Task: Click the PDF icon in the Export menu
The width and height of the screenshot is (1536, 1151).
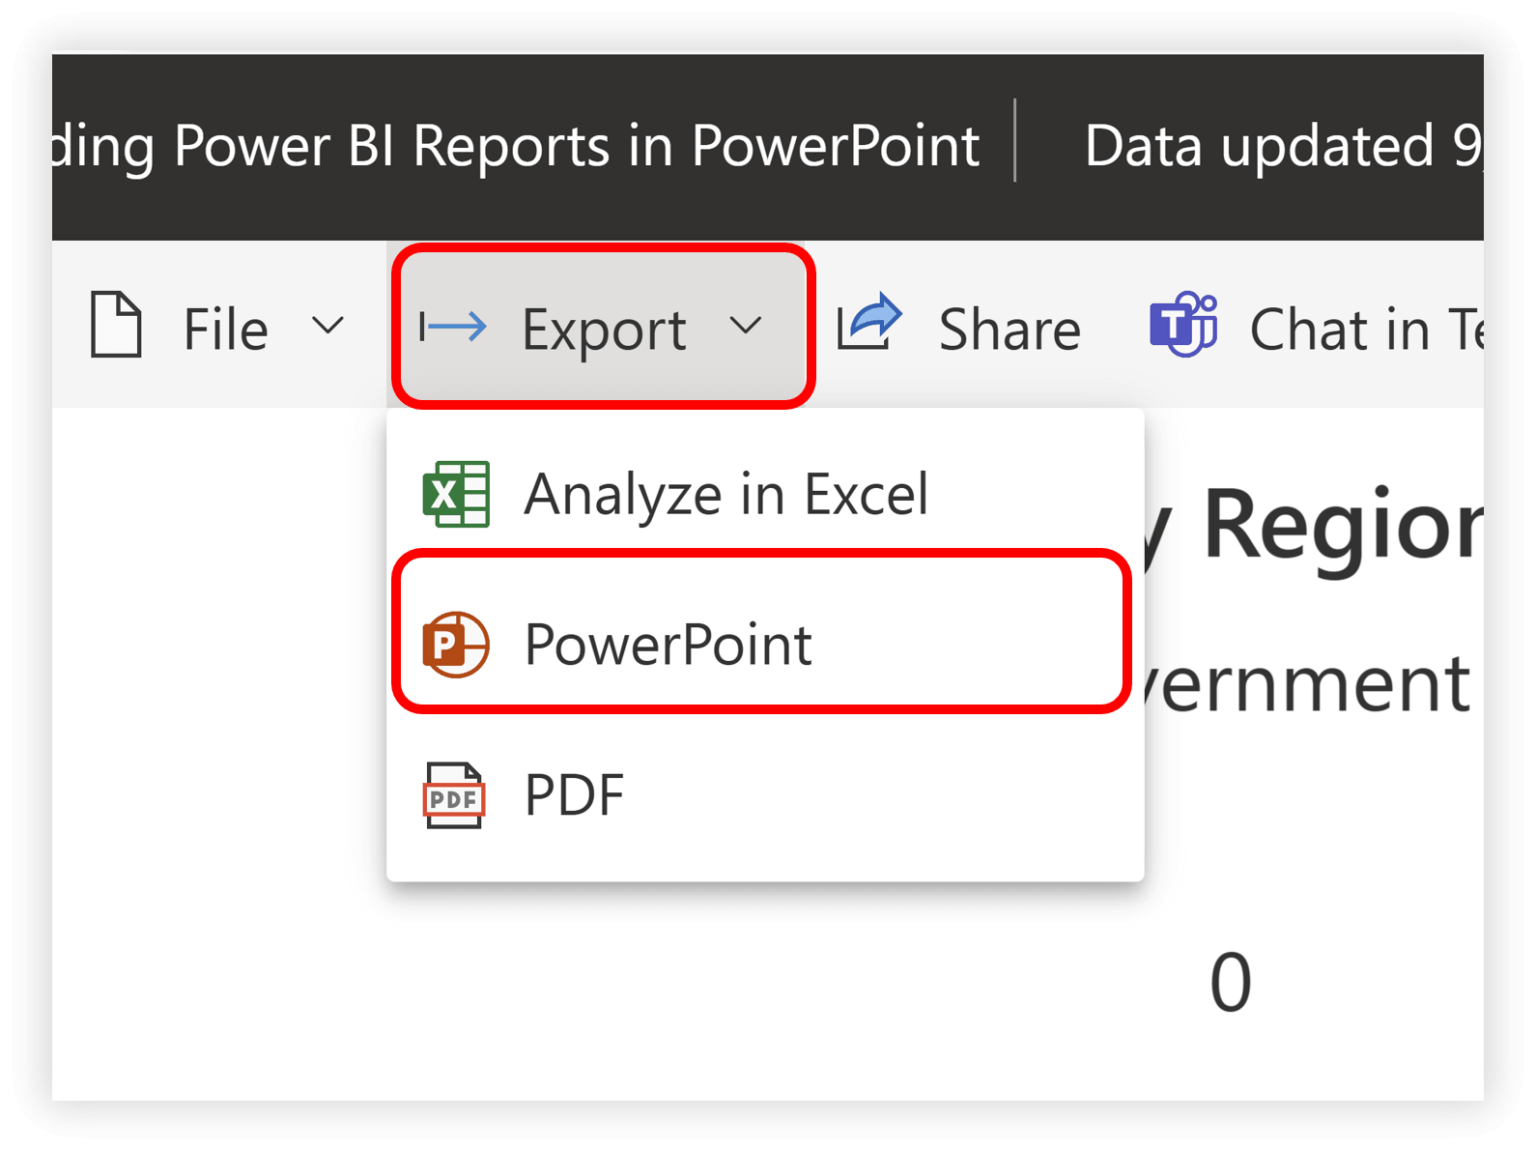Action: pos(454,795)
